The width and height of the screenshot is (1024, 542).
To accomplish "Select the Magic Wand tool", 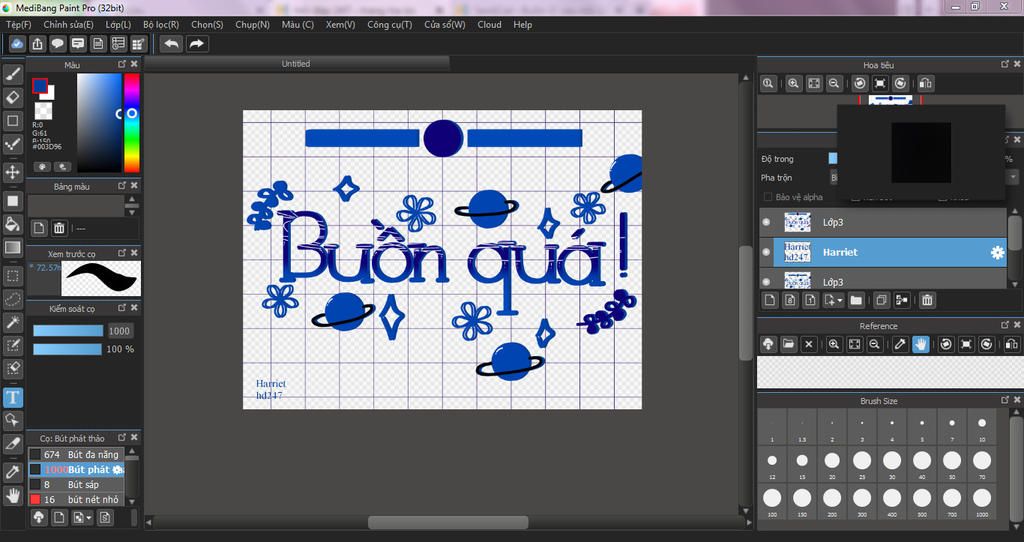I will [12, 322].
